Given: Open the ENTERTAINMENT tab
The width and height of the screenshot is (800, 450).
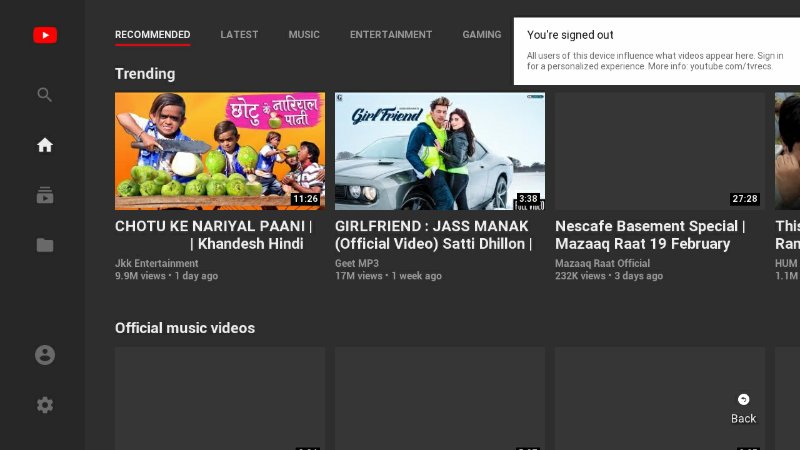Looking at the screenshot, I should pos(391,35).
